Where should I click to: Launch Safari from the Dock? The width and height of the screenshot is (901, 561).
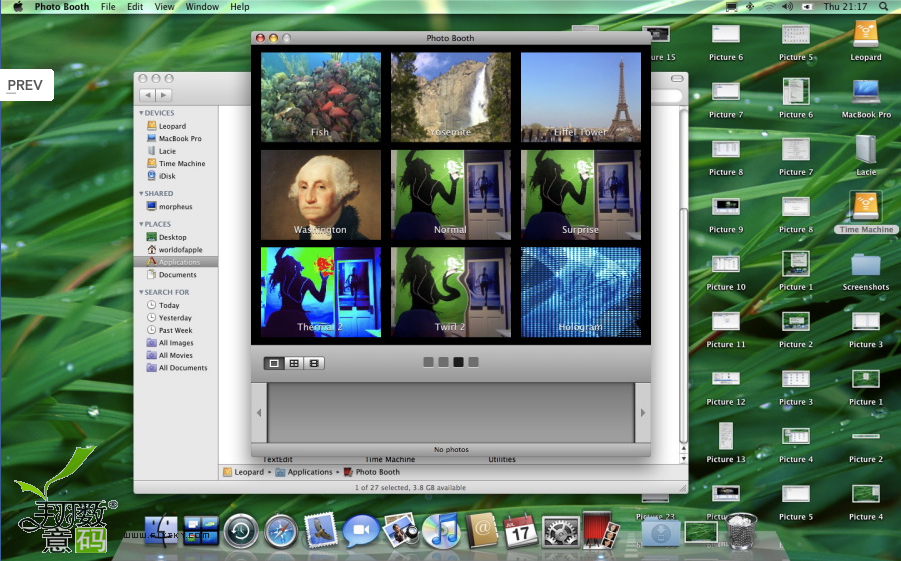point(281,531)
